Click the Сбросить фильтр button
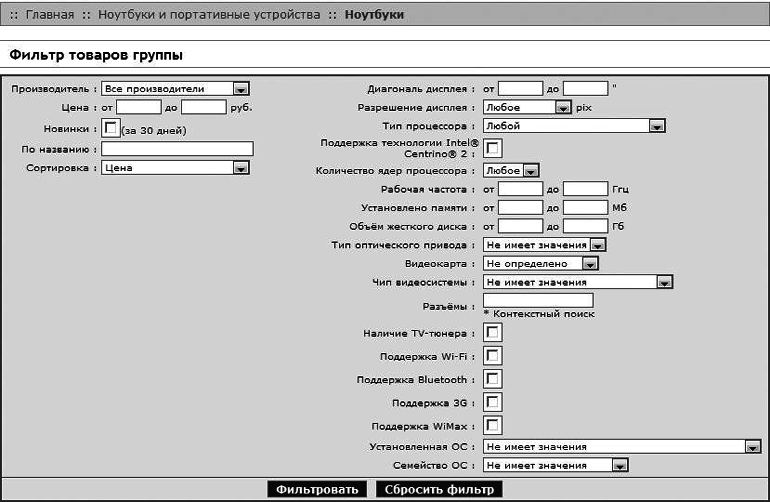Viewport: 770px width, 502px height. 439,489
